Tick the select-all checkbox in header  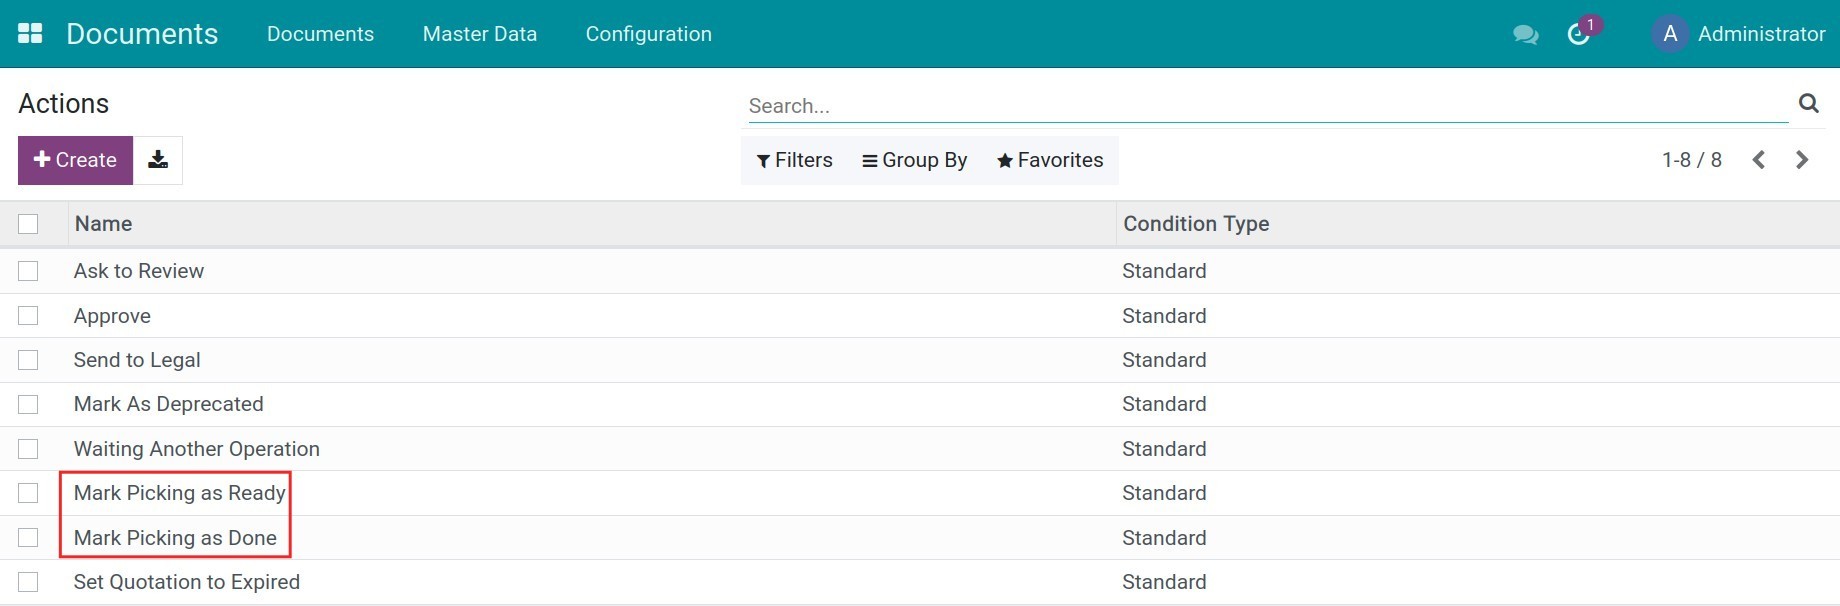[28, 224]
